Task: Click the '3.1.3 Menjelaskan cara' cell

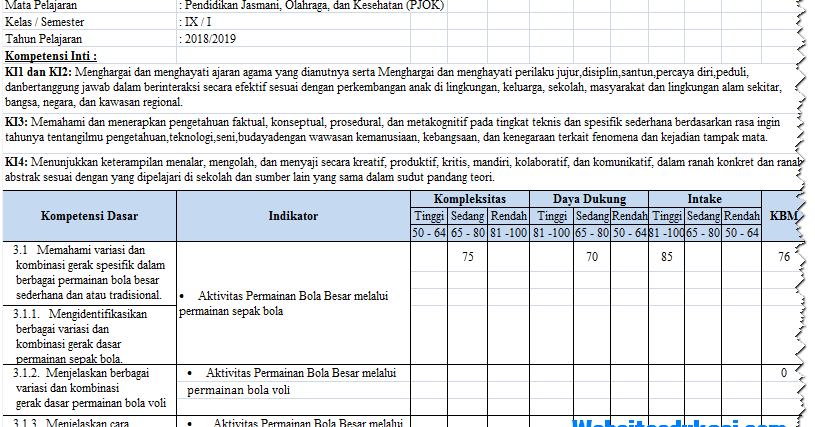Action: (x=89, y=421)
